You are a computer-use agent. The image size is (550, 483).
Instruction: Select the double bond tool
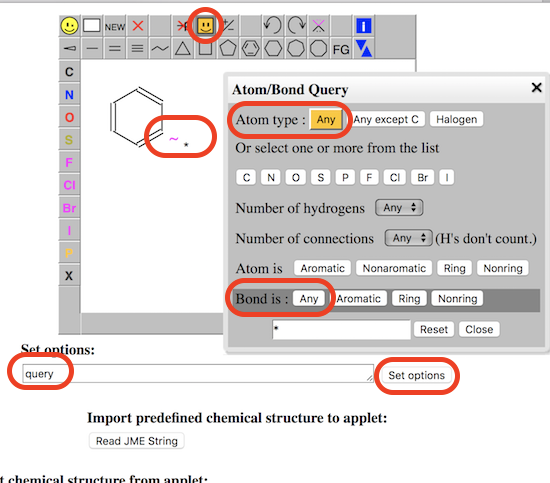coord(115,48)
